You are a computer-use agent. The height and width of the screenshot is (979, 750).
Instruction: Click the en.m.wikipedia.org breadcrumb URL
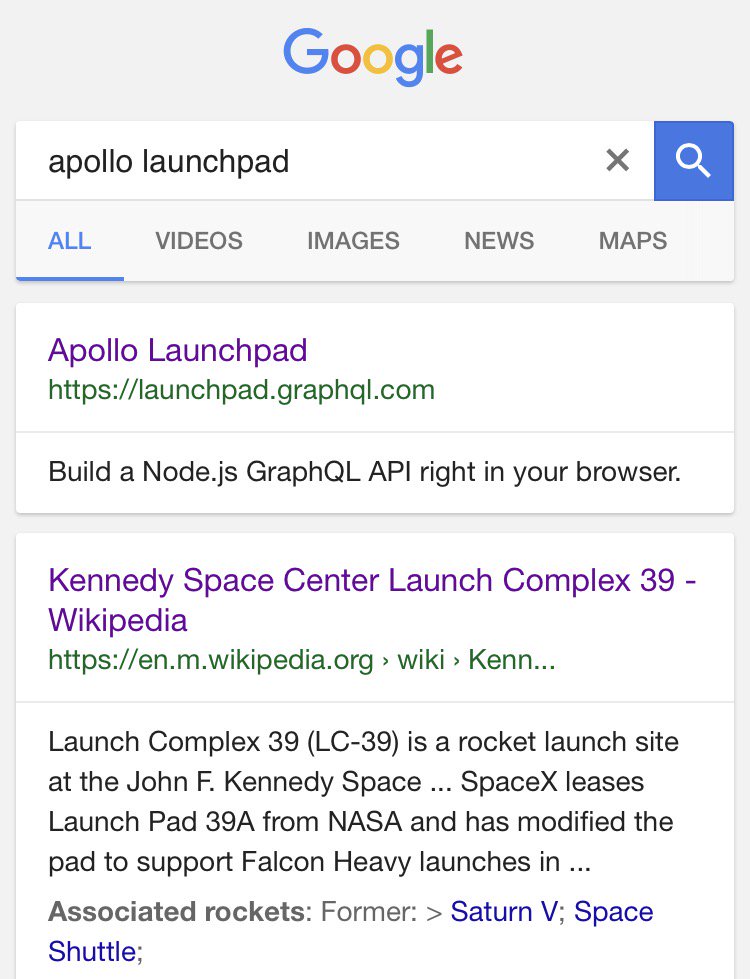tap(302, 659)
